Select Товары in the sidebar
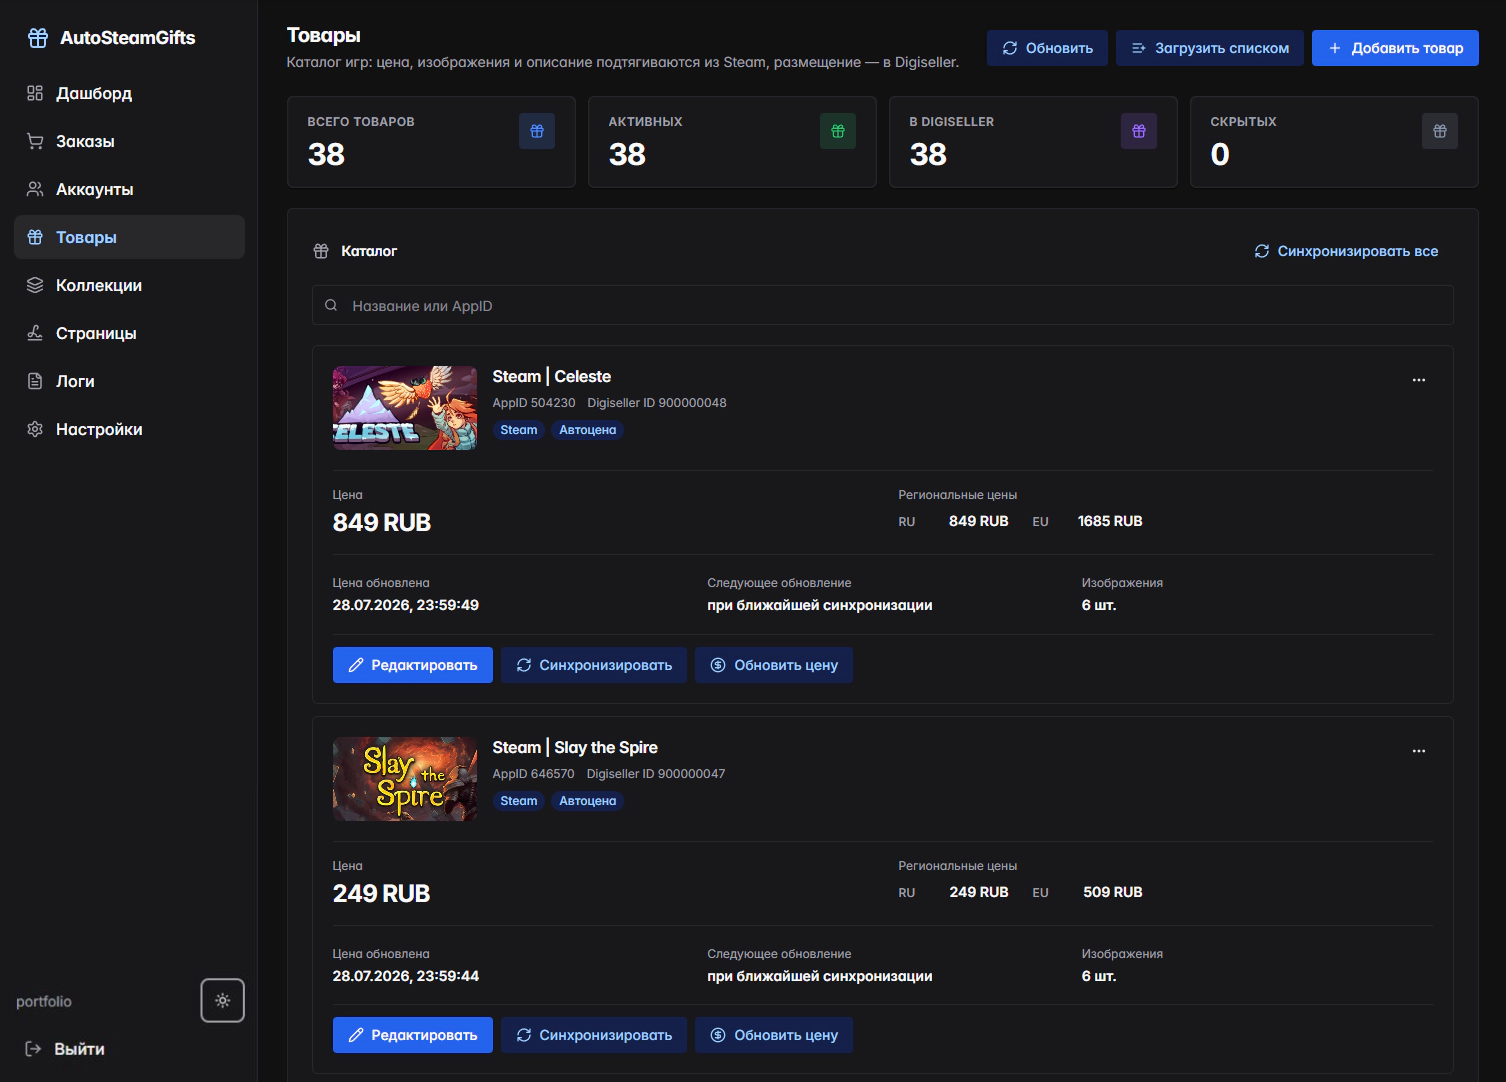Screen dimensions: 1506x1082 [129, 237]
